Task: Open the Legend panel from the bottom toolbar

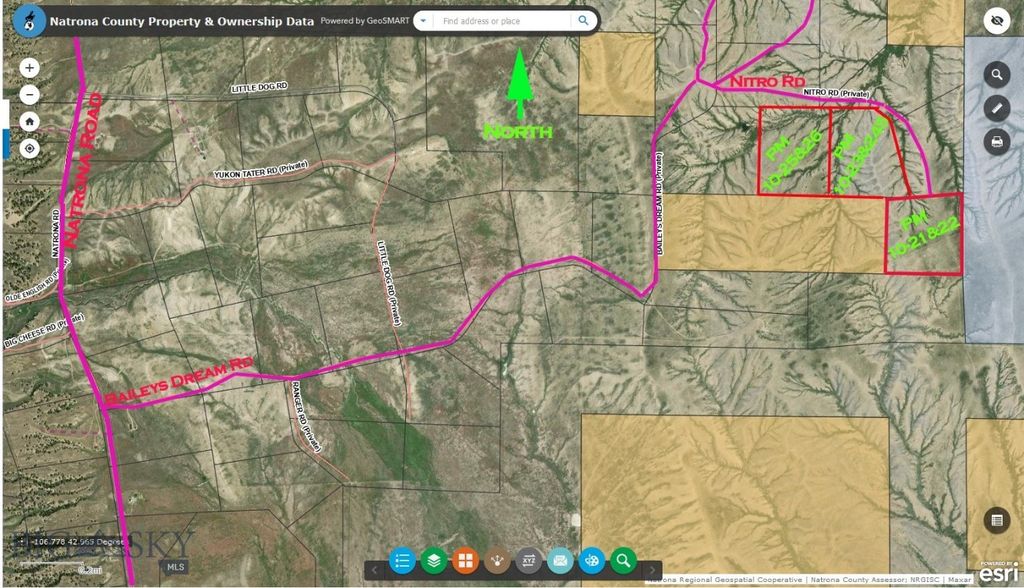Action: point(404,561)
